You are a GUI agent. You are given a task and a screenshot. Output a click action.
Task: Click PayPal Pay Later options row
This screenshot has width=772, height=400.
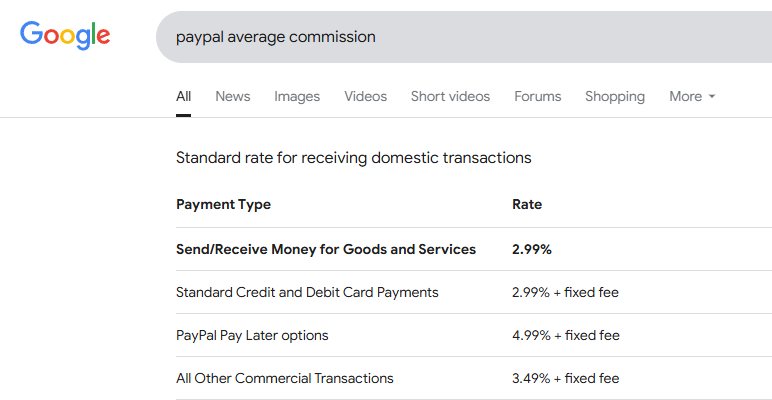click(x=252, y=335)
